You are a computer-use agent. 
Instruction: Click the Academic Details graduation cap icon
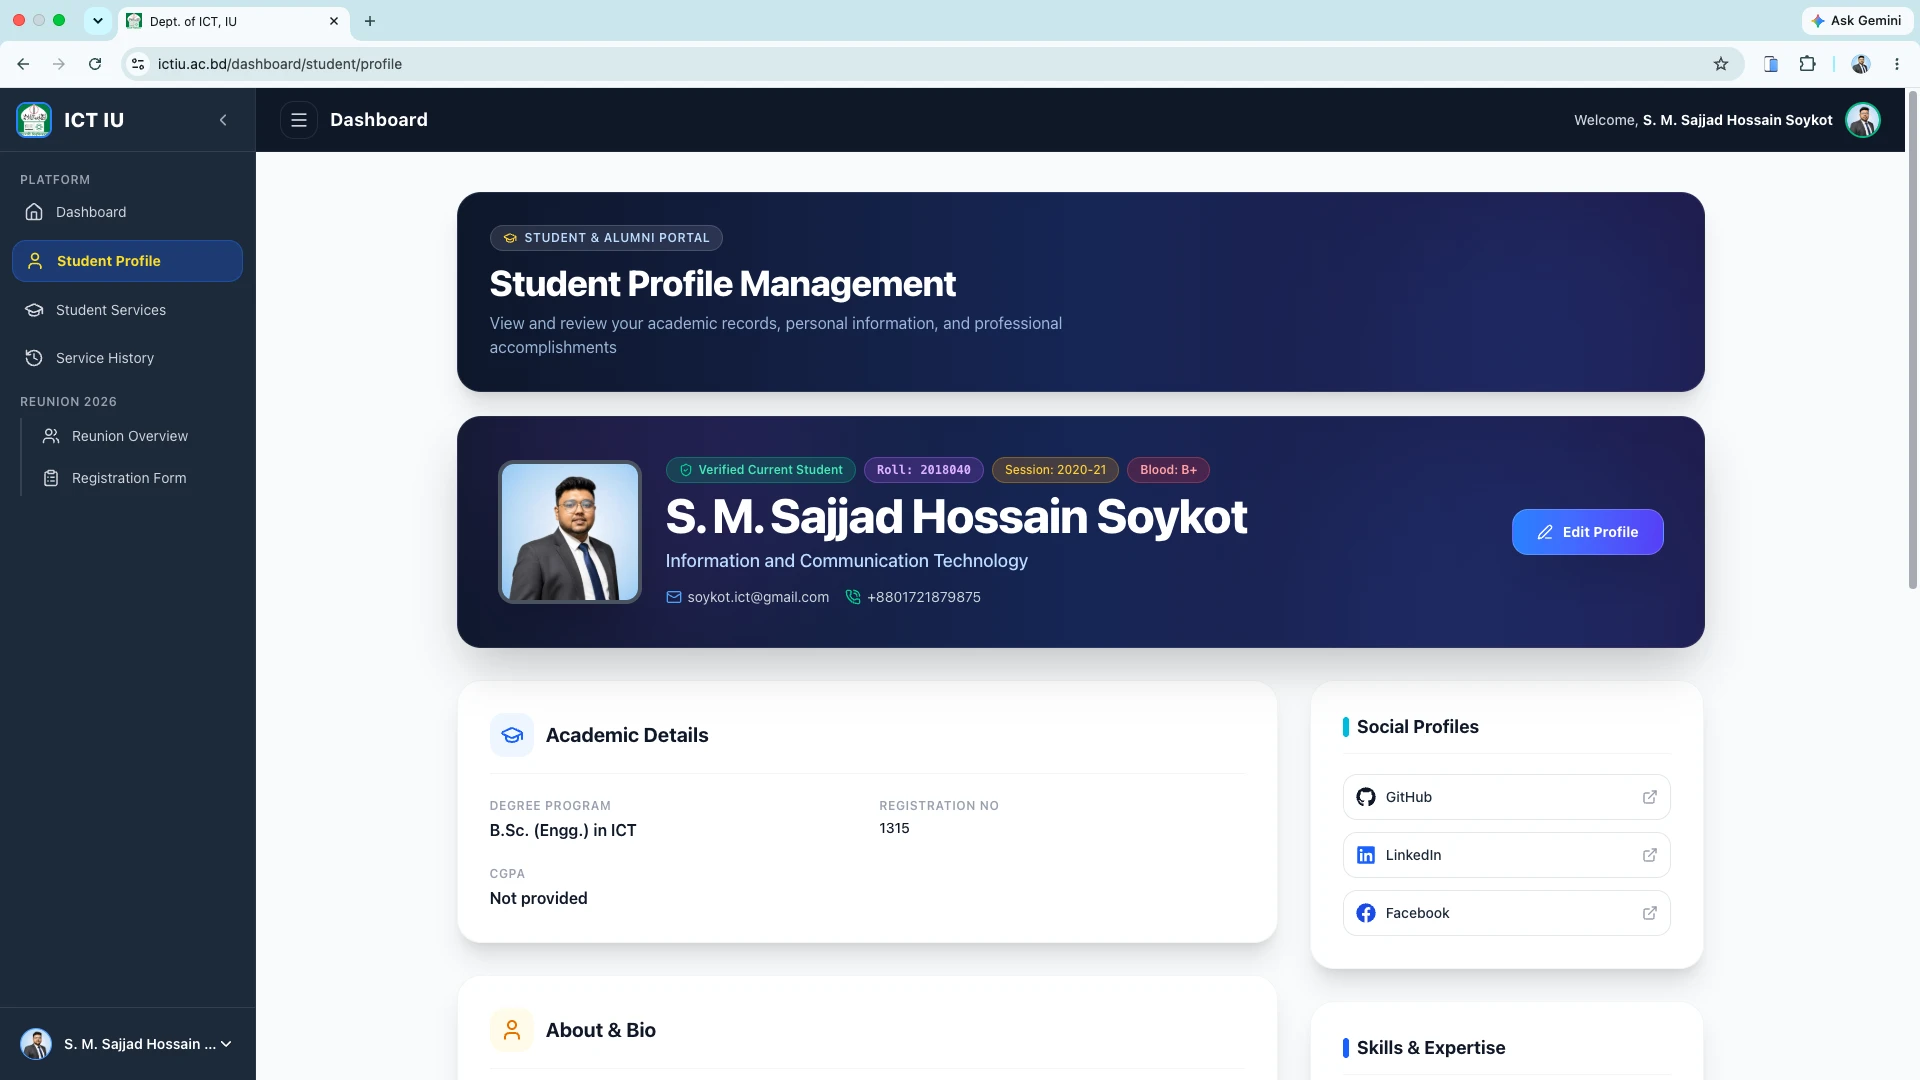point(512,735)
